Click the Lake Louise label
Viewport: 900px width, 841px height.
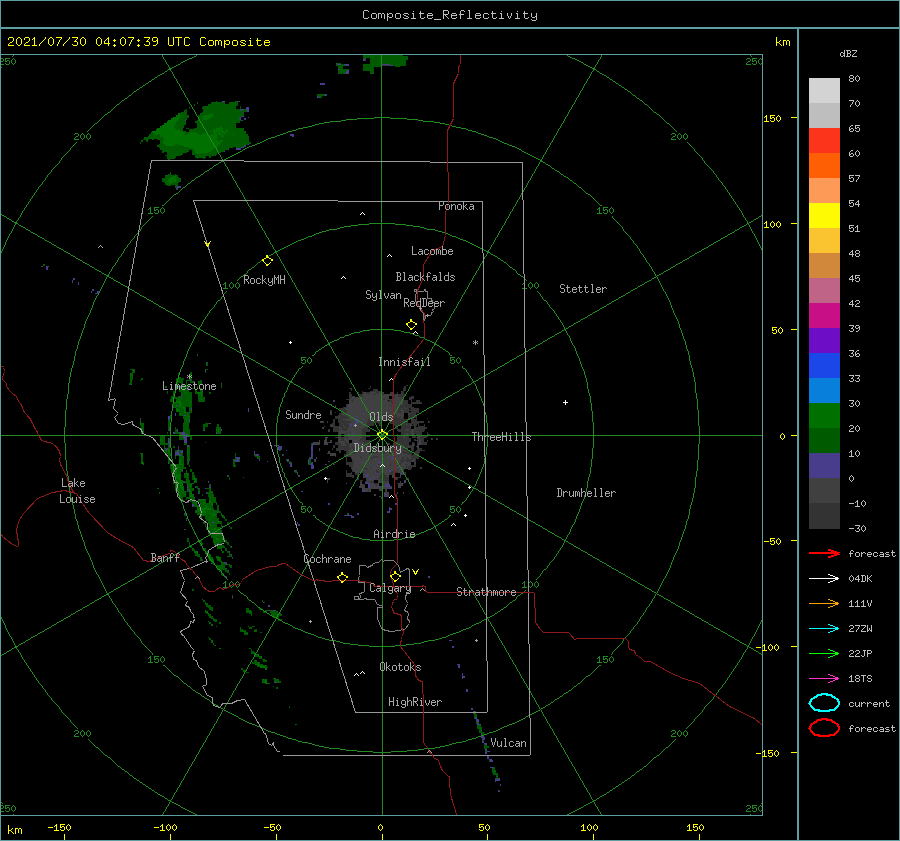pos(77,491)
